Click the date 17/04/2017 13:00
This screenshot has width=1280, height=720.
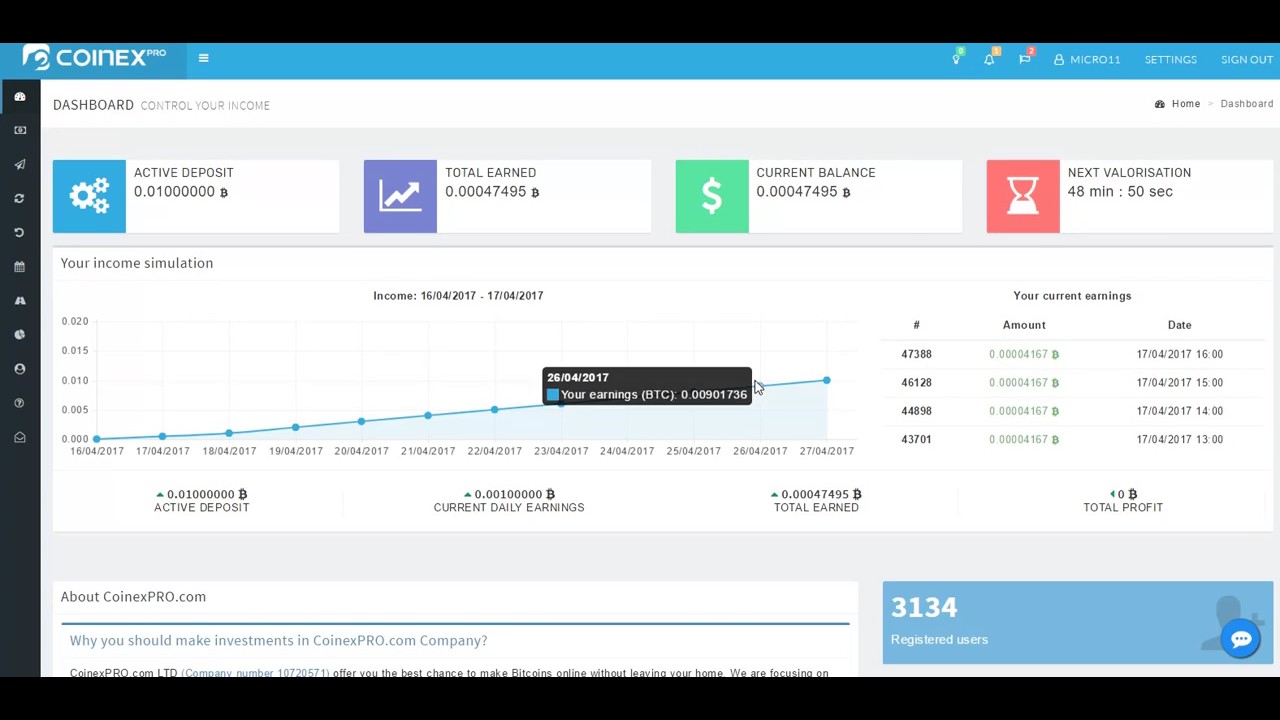click(x=1179, y=439)
